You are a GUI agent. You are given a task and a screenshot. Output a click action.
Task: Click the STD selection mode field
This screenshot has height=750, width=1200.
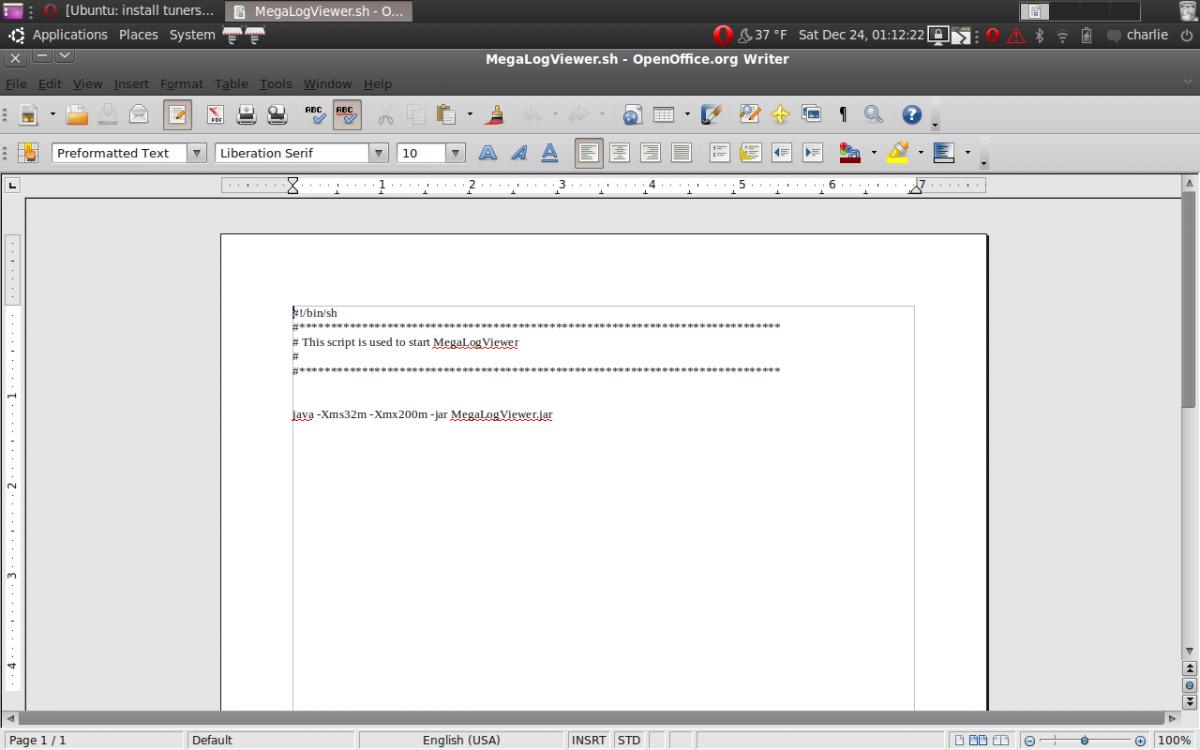629,740
